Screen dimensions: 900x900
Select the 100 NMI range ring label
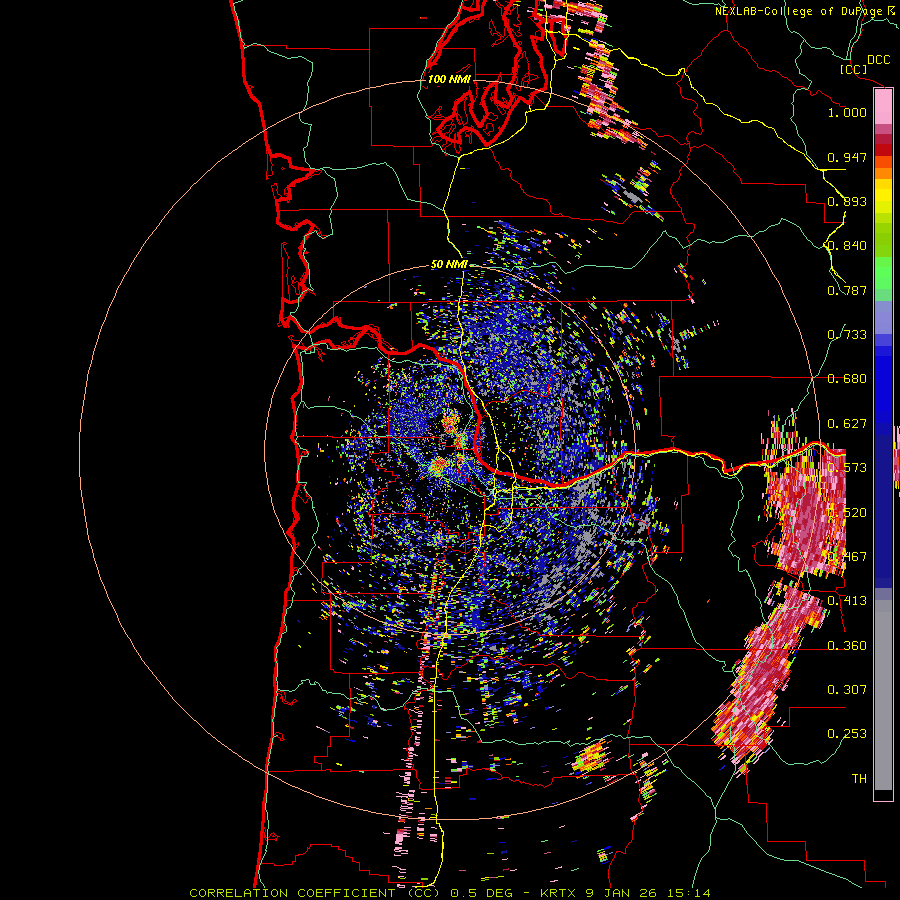point(449,79)
